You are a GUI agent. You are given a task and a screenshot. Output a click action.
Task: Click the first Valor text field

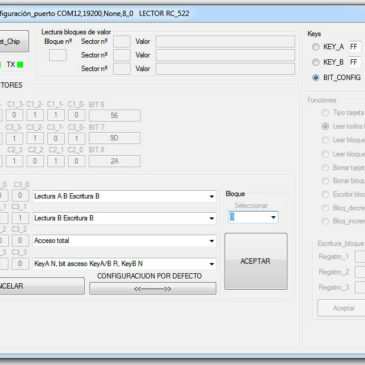click(x=225, y=42)
